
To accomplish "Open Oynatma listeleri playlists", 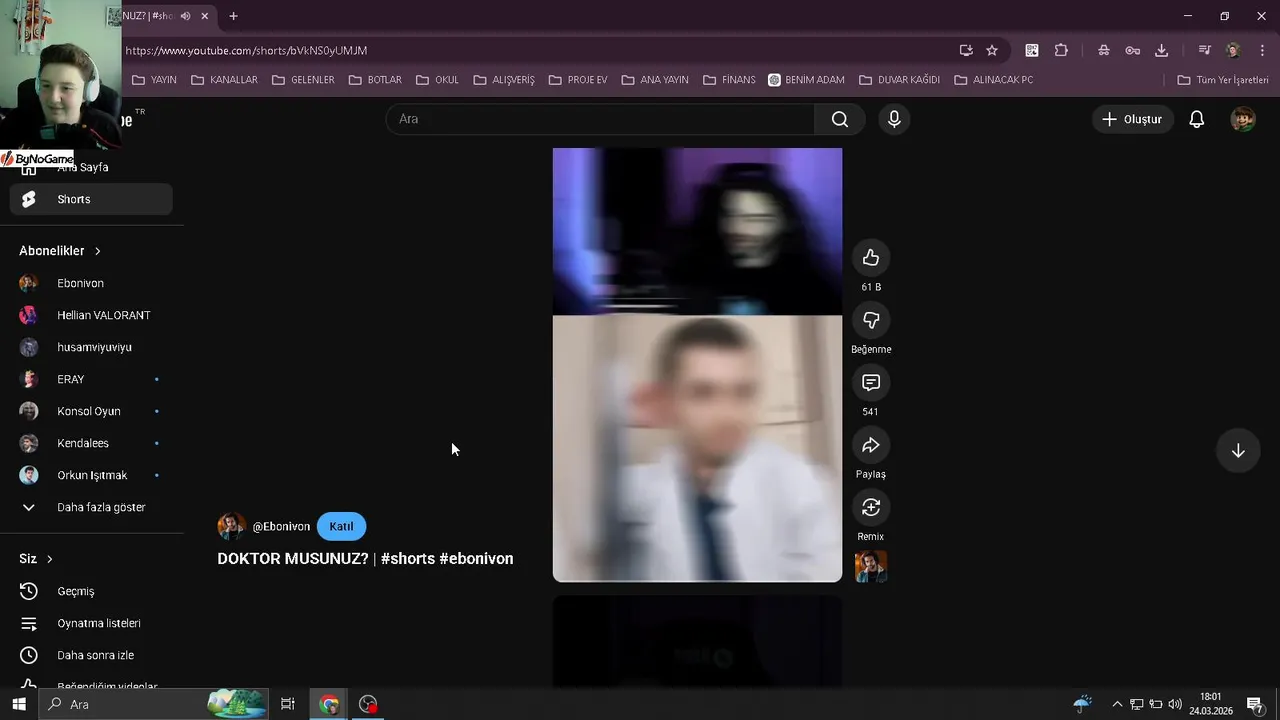I will (x=91, y=623).
